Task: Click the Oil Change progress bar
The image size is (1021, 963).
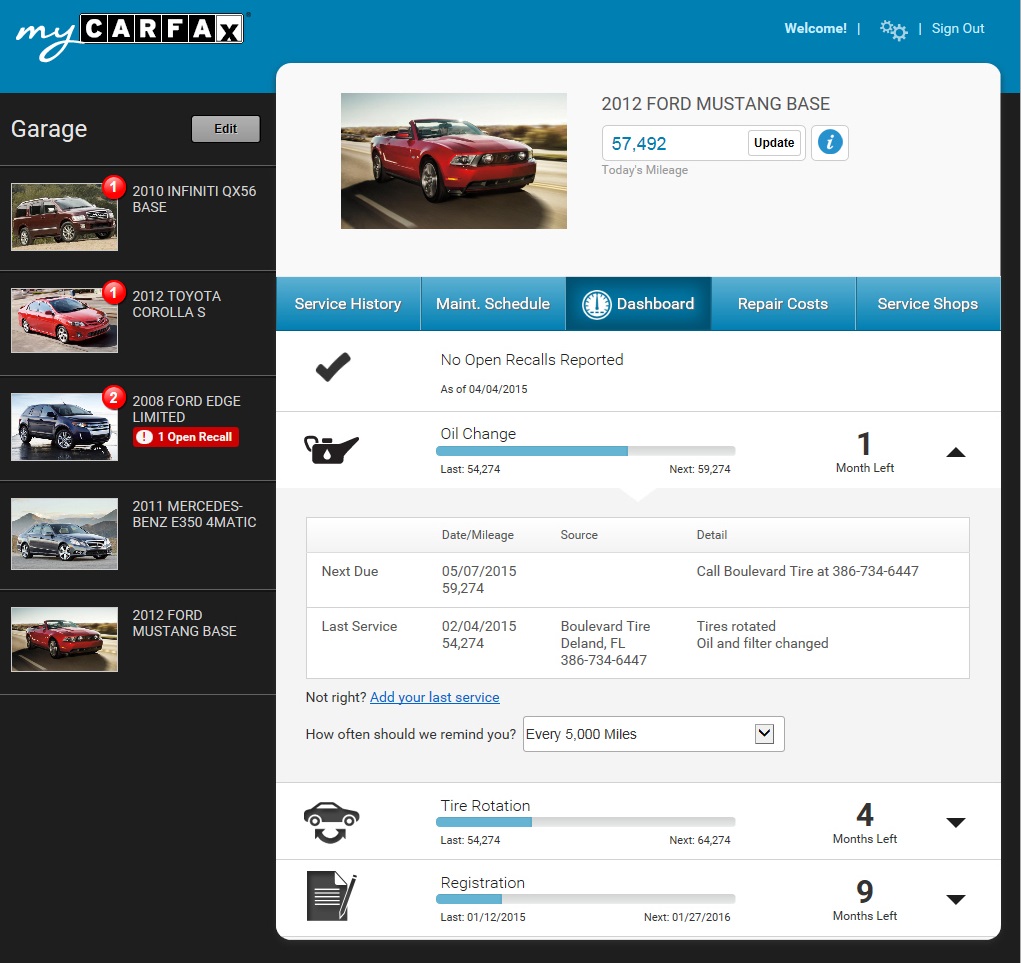Action: tap(585, 451)
